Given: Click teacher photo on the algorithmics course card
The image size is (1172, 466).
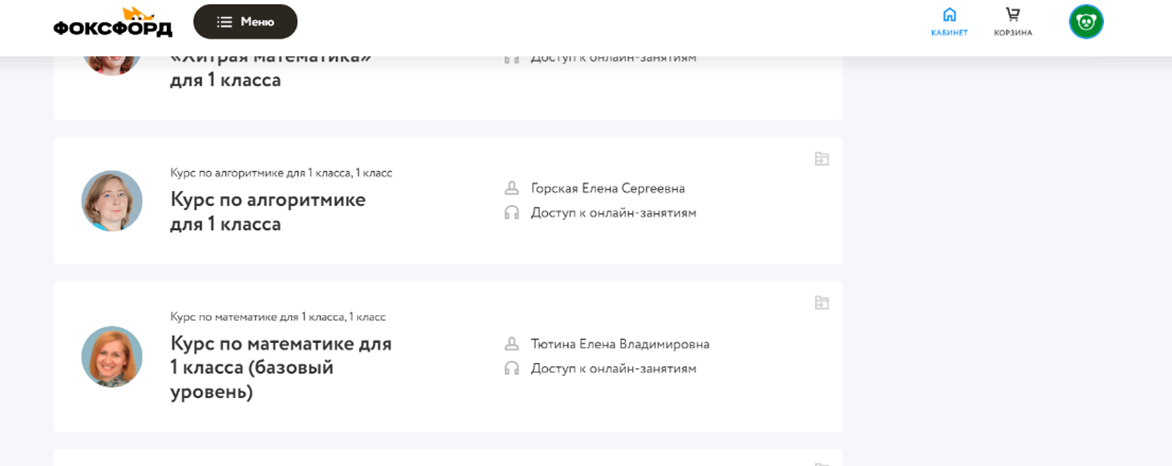Looking at the screenshot, I should [x=112, y=201].
